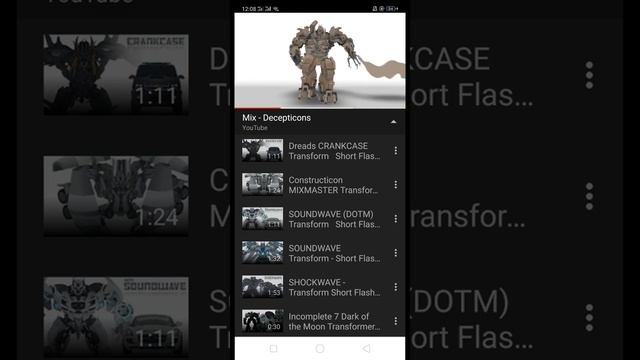Viewport: 640px width, 360px height.
Task: Play SOUNDWAVE 1:32 thumbnail in playlist
Action: click(262, 252)
